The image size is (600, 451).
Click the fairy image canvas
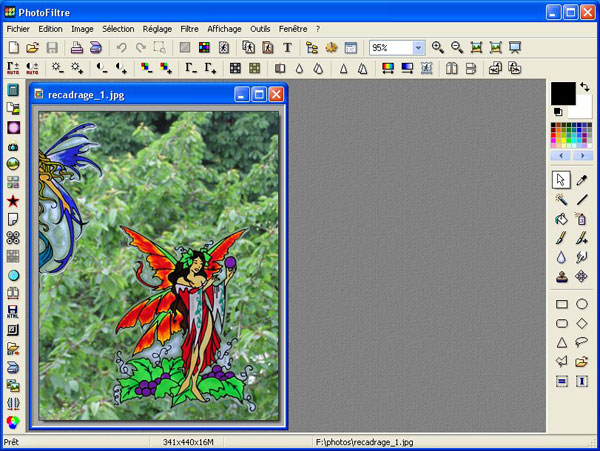[x=159, y=266]
